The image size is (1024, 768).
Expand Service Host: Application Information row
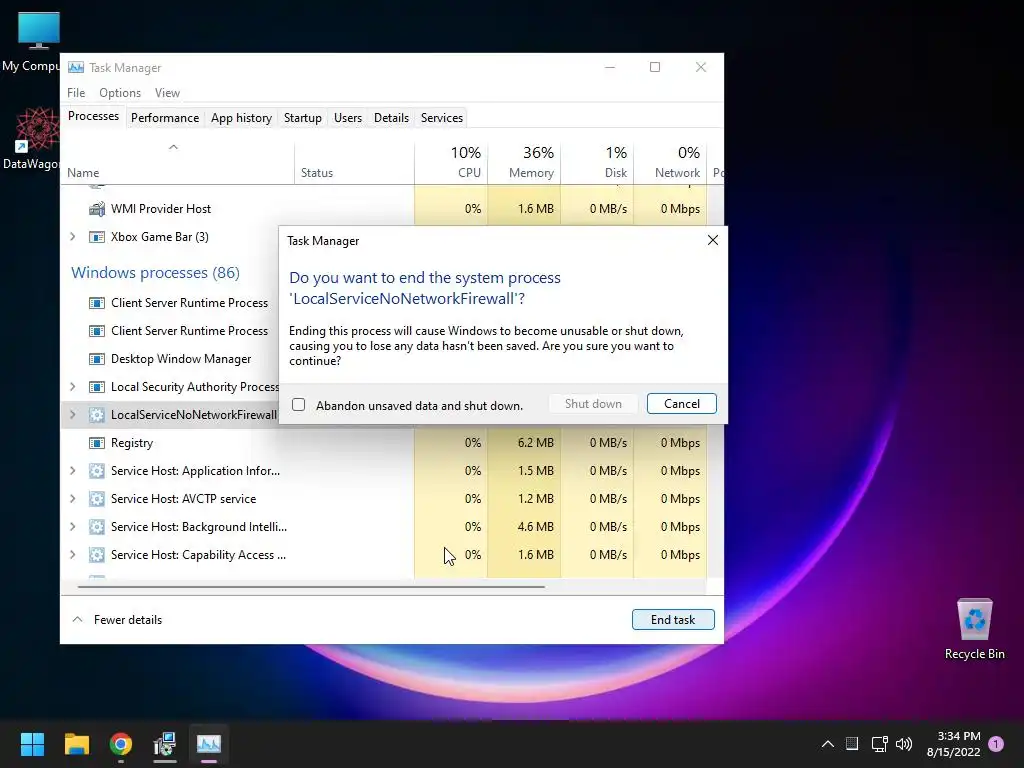[72, 471]
